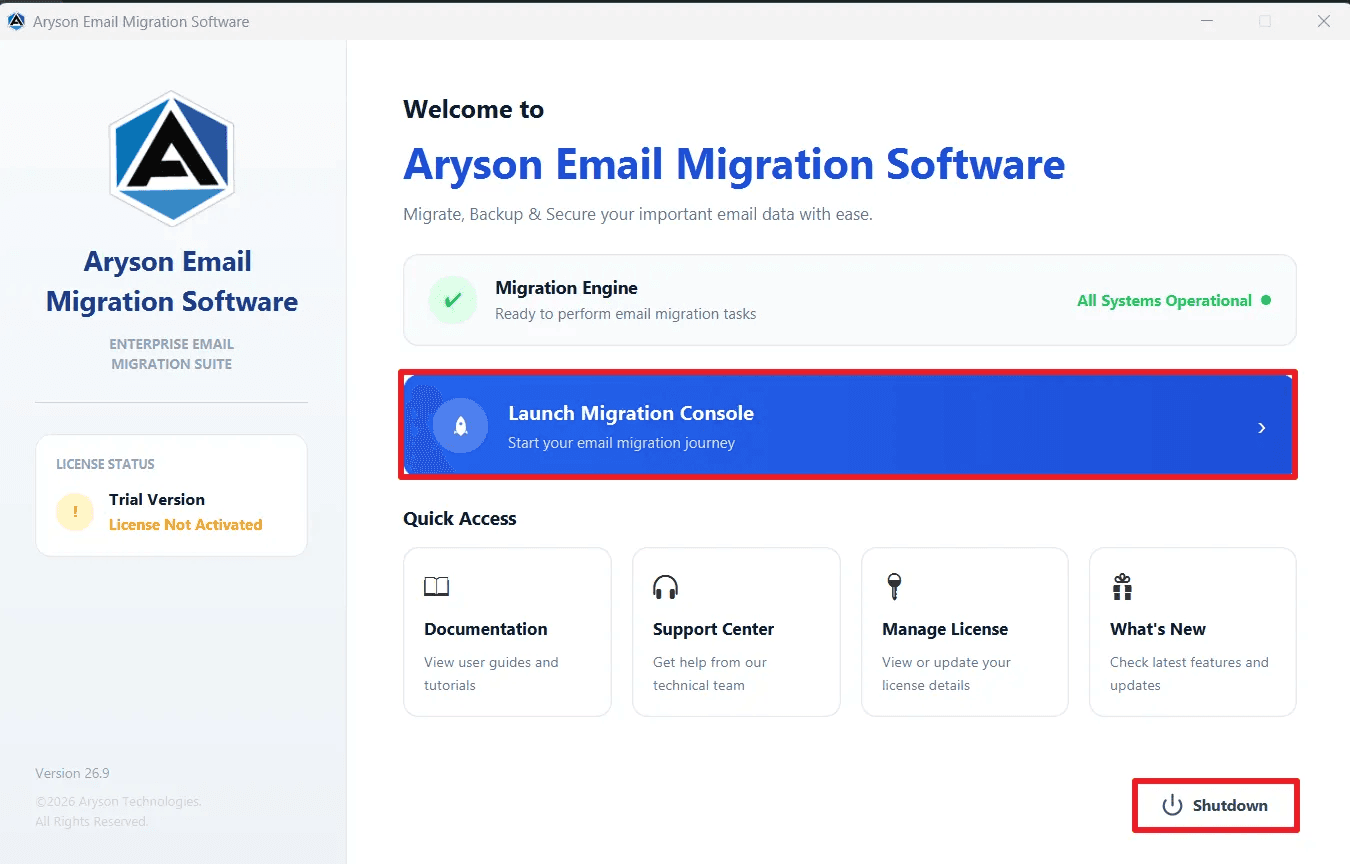Click 'View user guides and tutorials' description

point(491,674)
